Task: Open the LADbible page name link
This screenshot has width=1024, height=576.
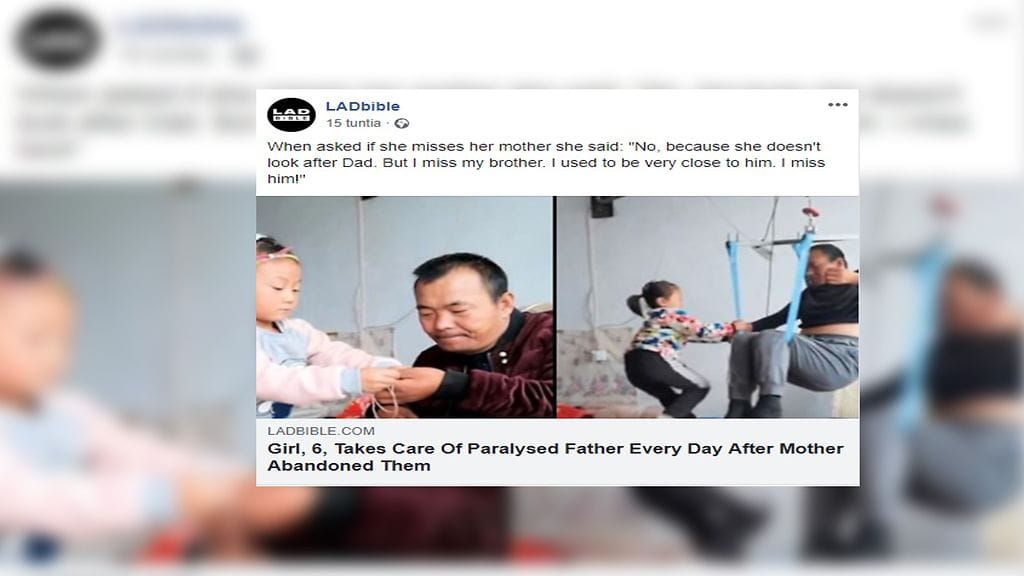Action: point(362,106)
